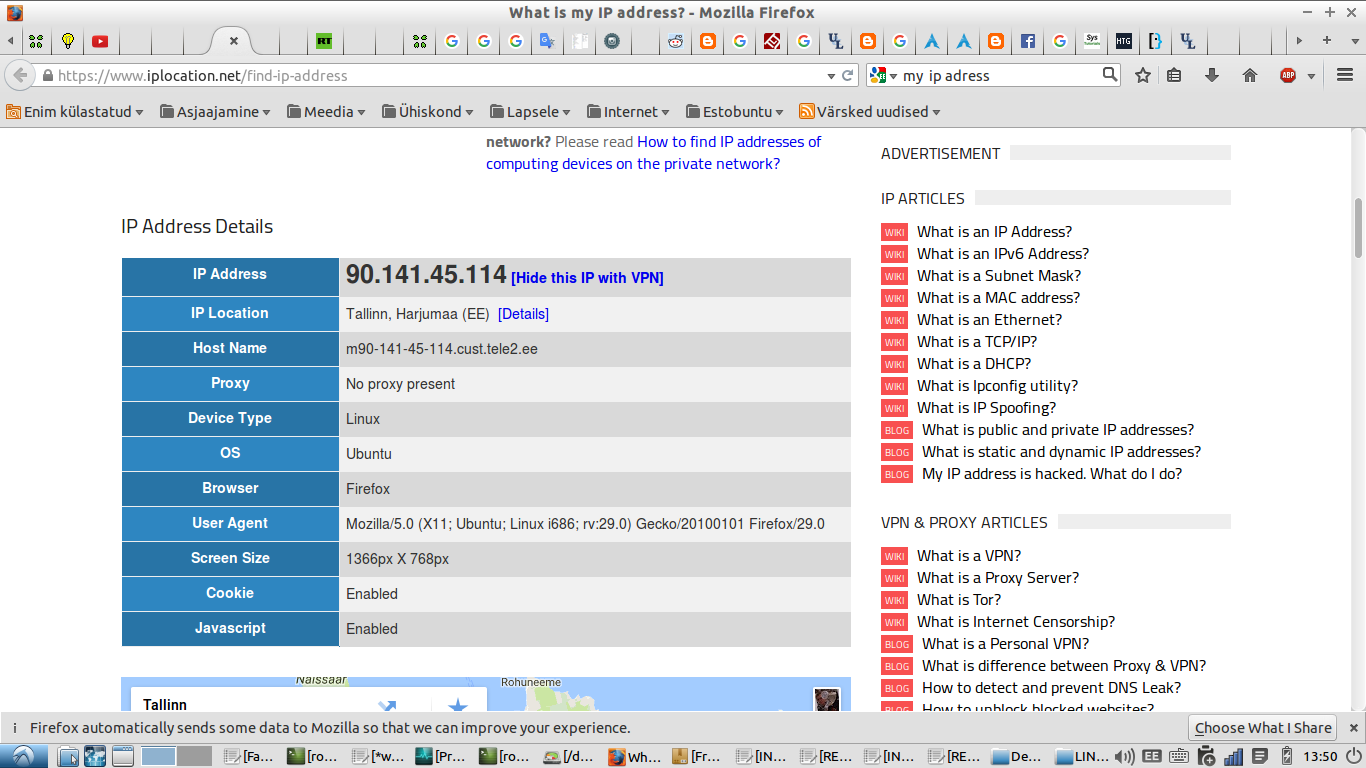Open the Adblock Plus dropdown arrow
The width and height of the screenshot is (1366, 768).
click(1311, 76)
